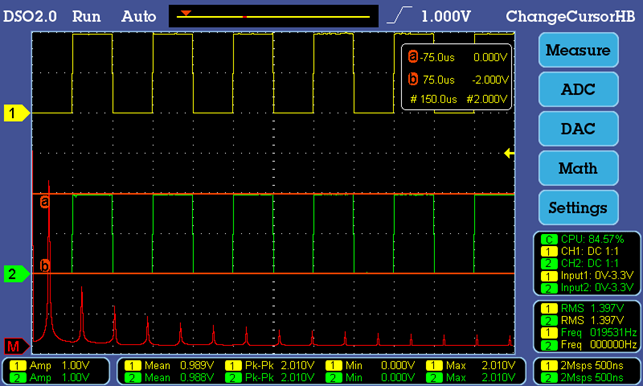Click cursor b -2.000V voltage readout
This screenshot has width=643, height=386.
tap(490, 80)
